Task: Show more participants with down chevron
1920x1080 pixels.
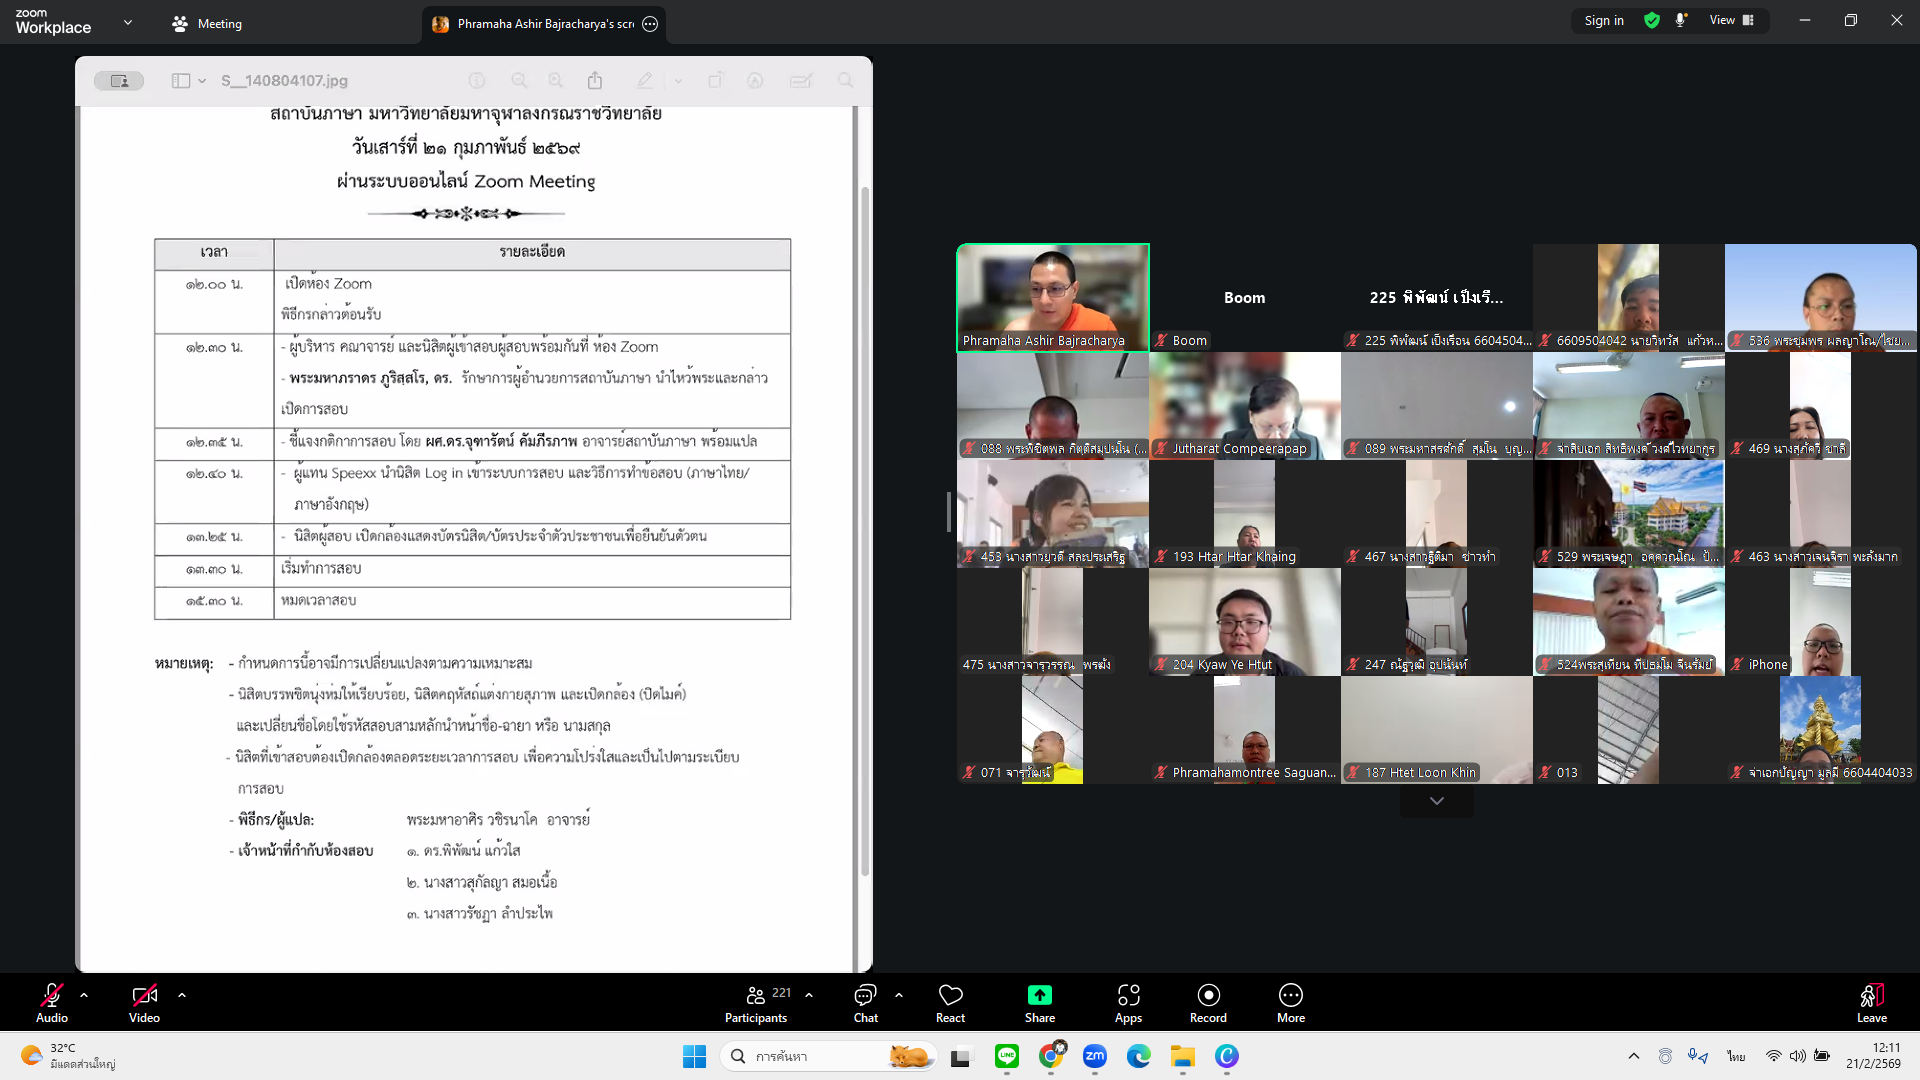Action: click(1436, 801)
